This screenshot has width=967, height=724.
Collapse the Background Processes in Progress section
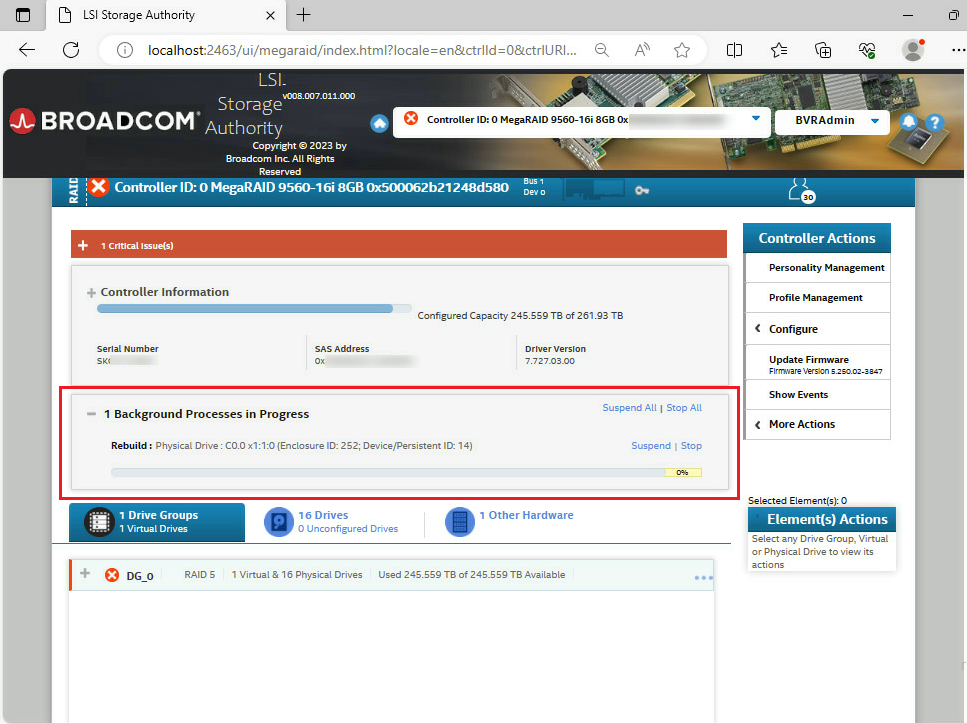90,414
